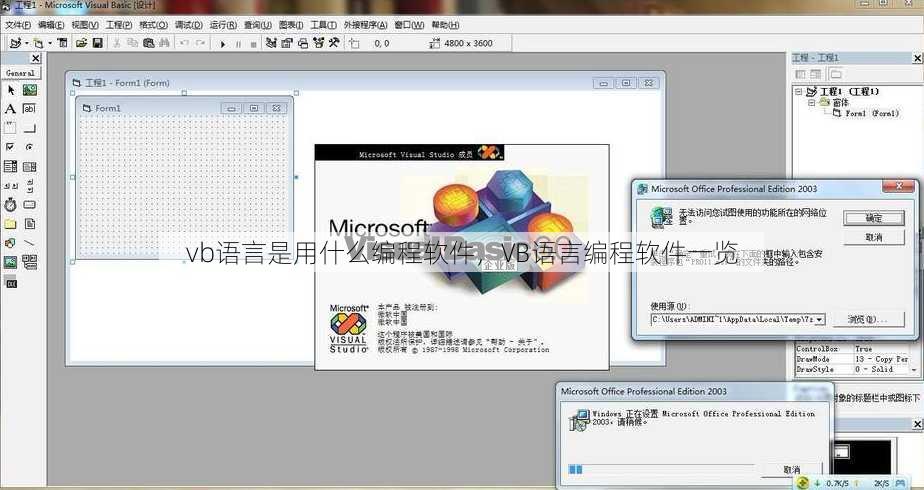Click the Menu Editor toolbar icon
Viewport: 924px width, 490px height.
coord(62,43)
